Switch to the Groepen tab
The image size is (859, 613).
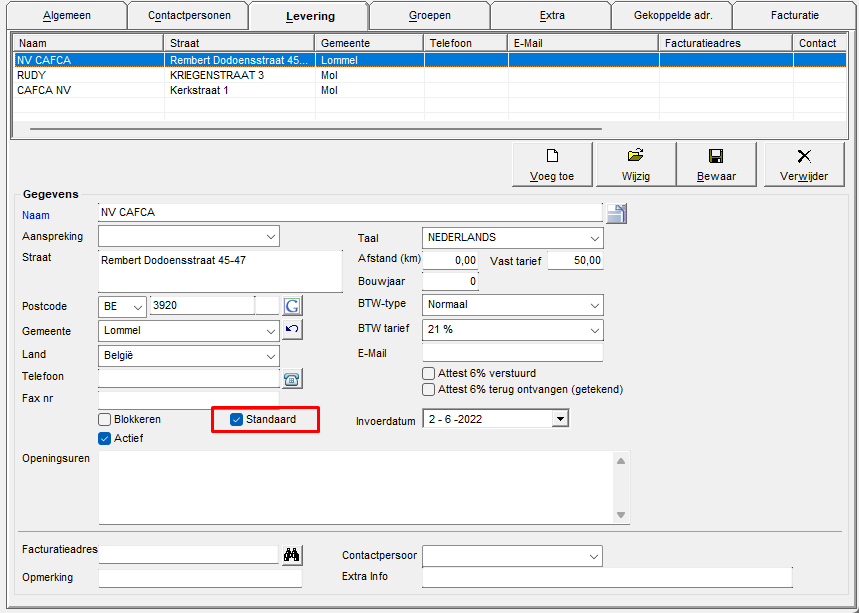pos(430,15)
